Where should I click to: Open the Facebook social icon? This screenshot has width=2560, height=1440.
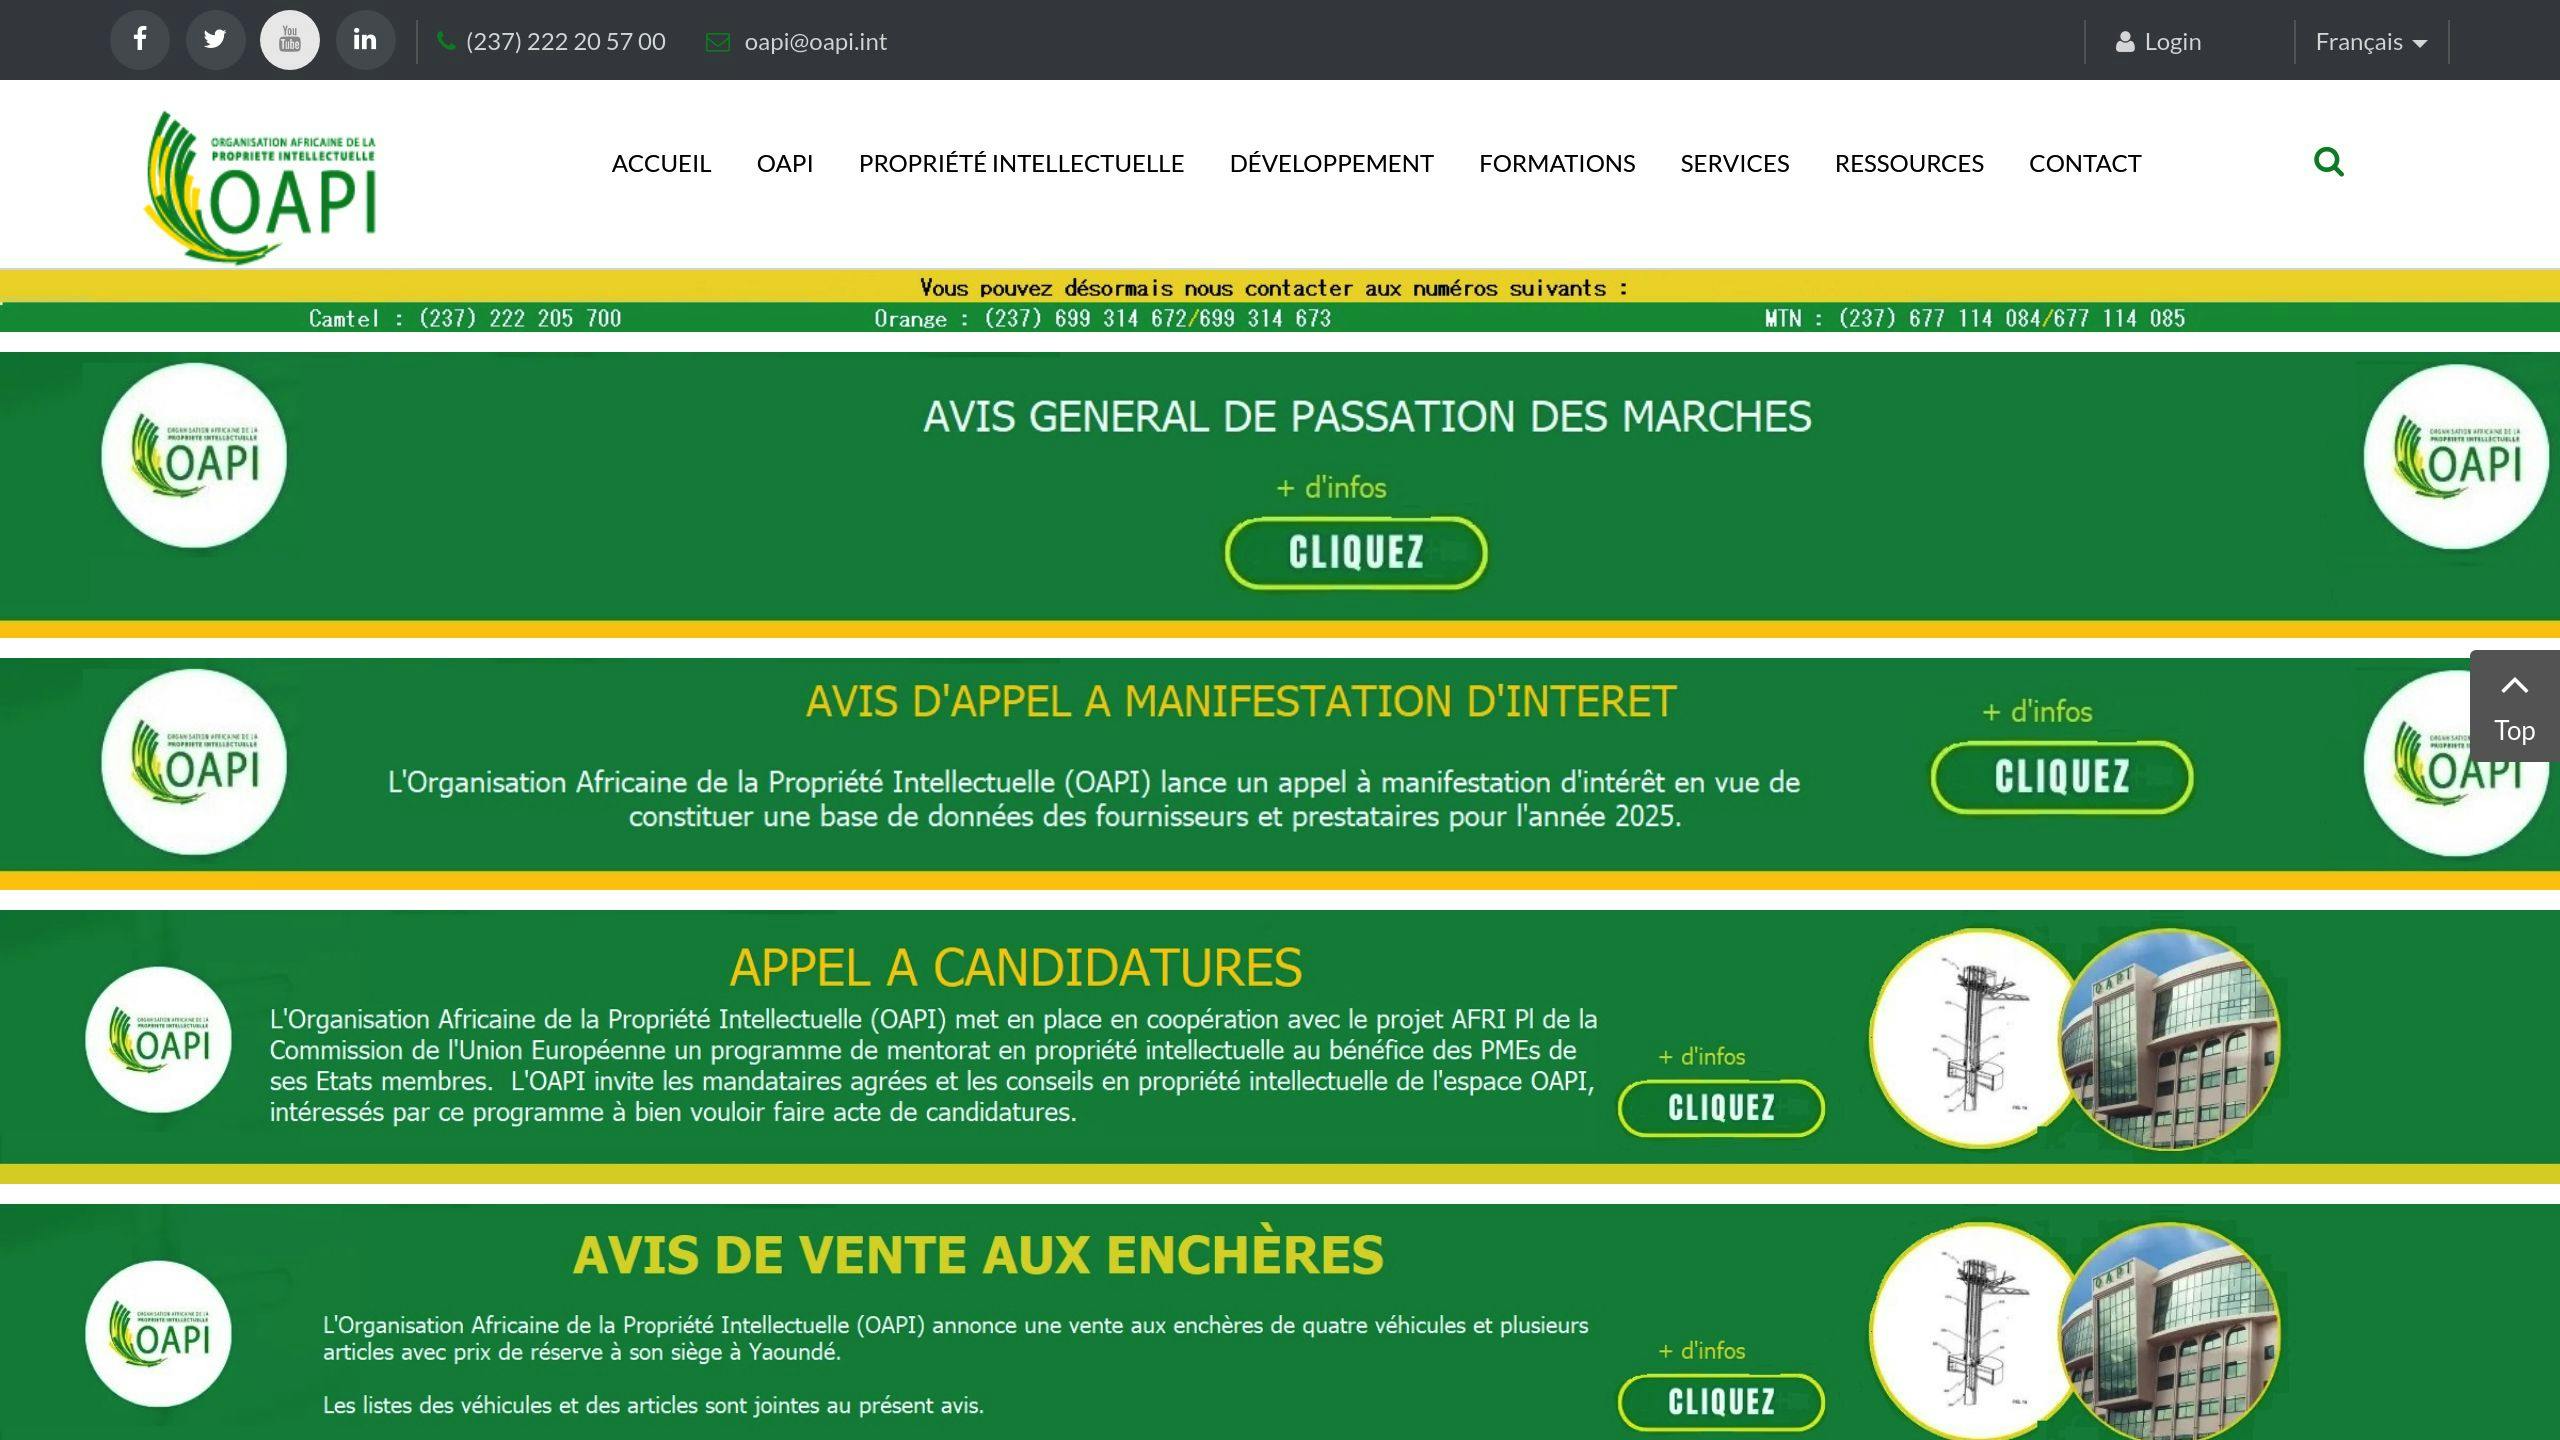coord(140,40)
